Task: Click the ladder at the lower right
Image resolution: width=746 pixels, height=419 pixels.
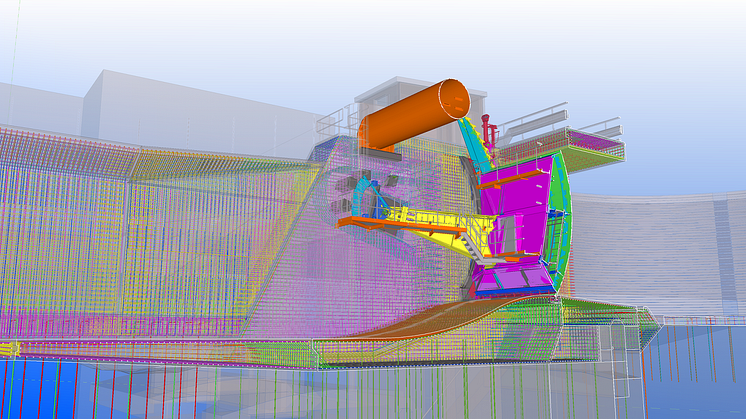Action: (621, 352)
